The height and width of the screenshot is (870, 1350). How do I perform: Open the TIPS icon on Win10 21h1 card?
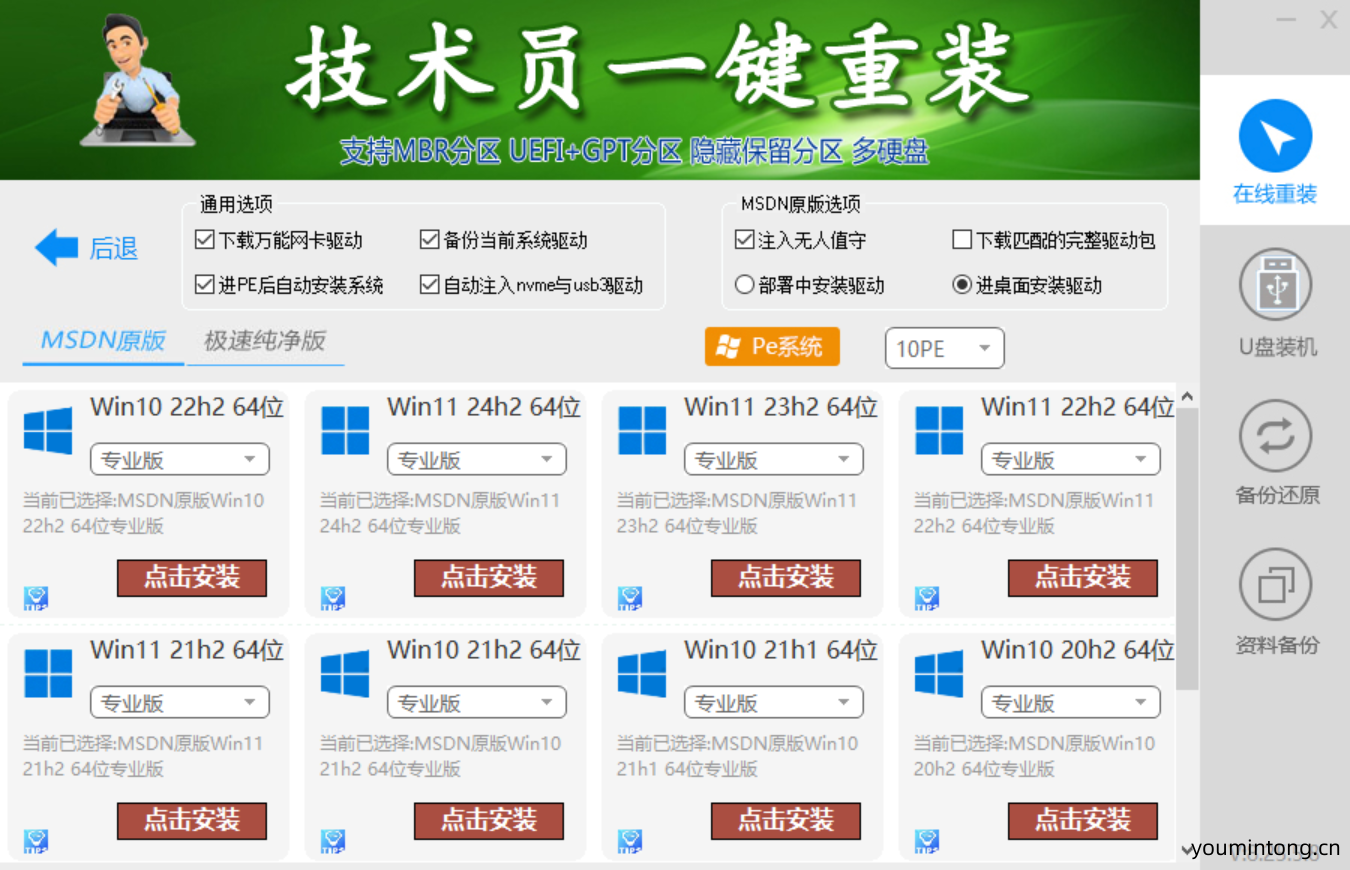[x=630, y=841]
